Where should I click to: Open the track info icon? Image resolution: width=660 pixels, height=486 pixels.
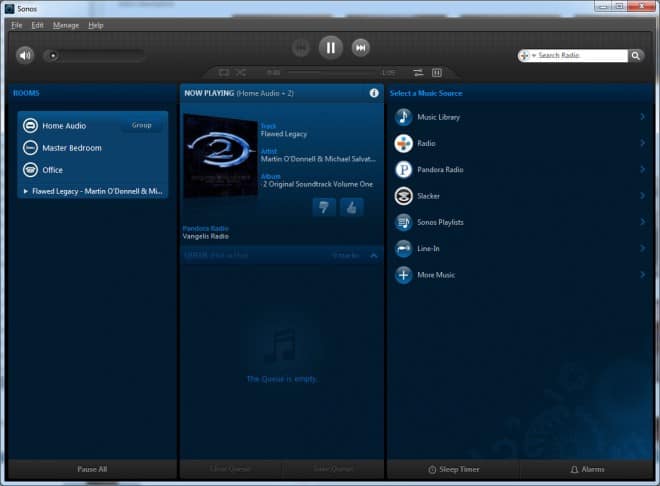coord(374,93)
